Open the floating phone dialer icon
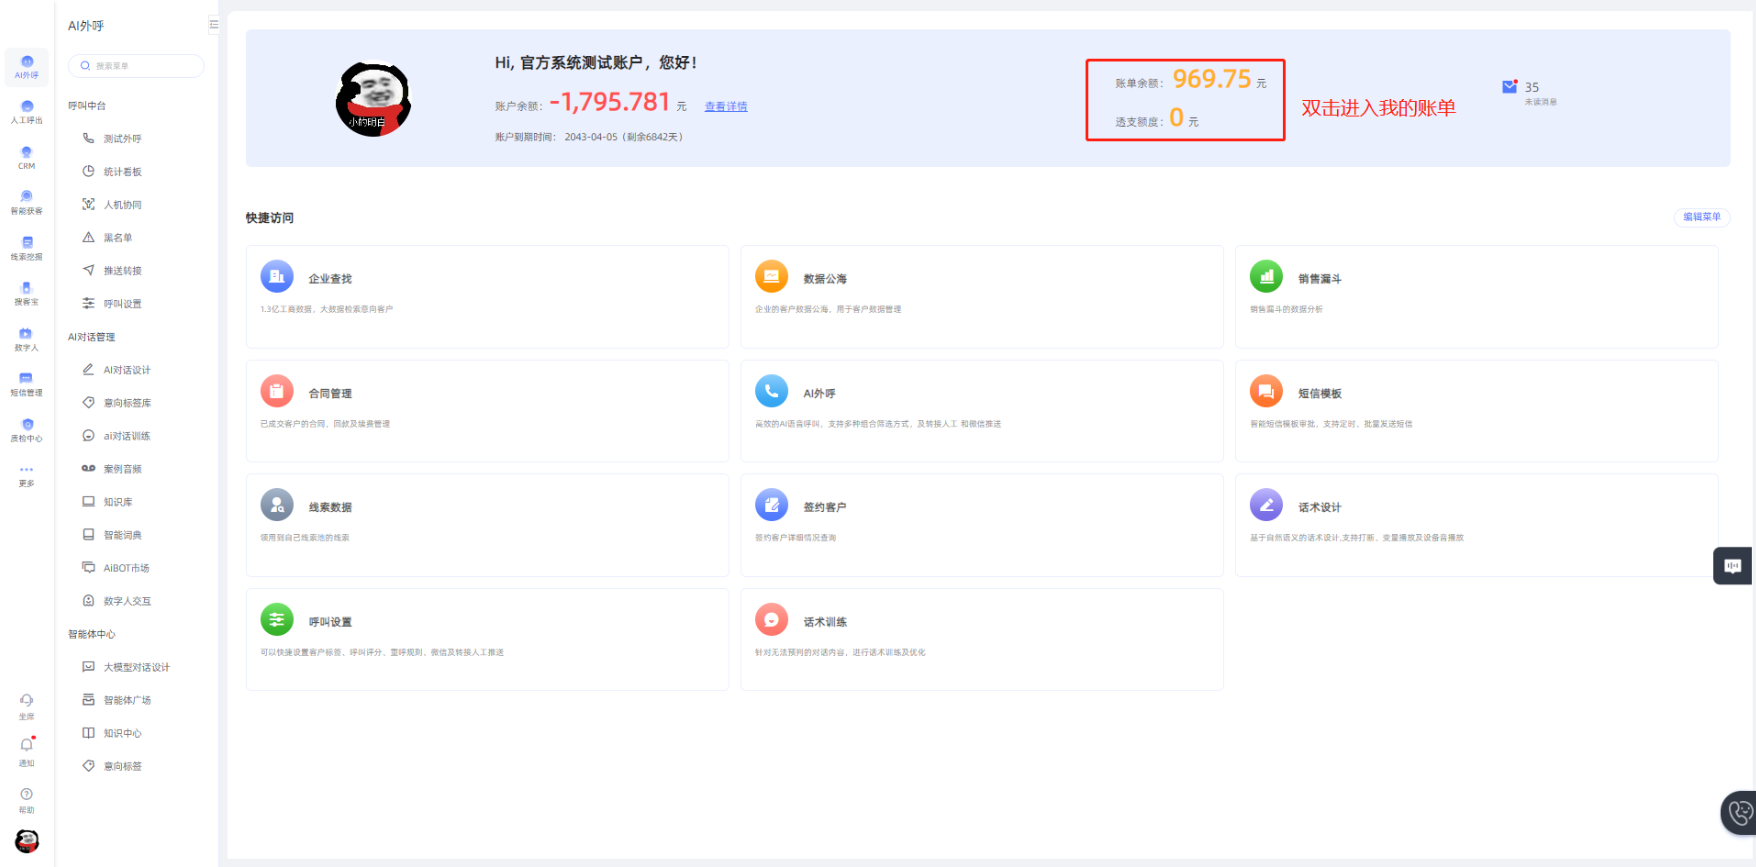1756x867 pixels. pos(1740,812)
